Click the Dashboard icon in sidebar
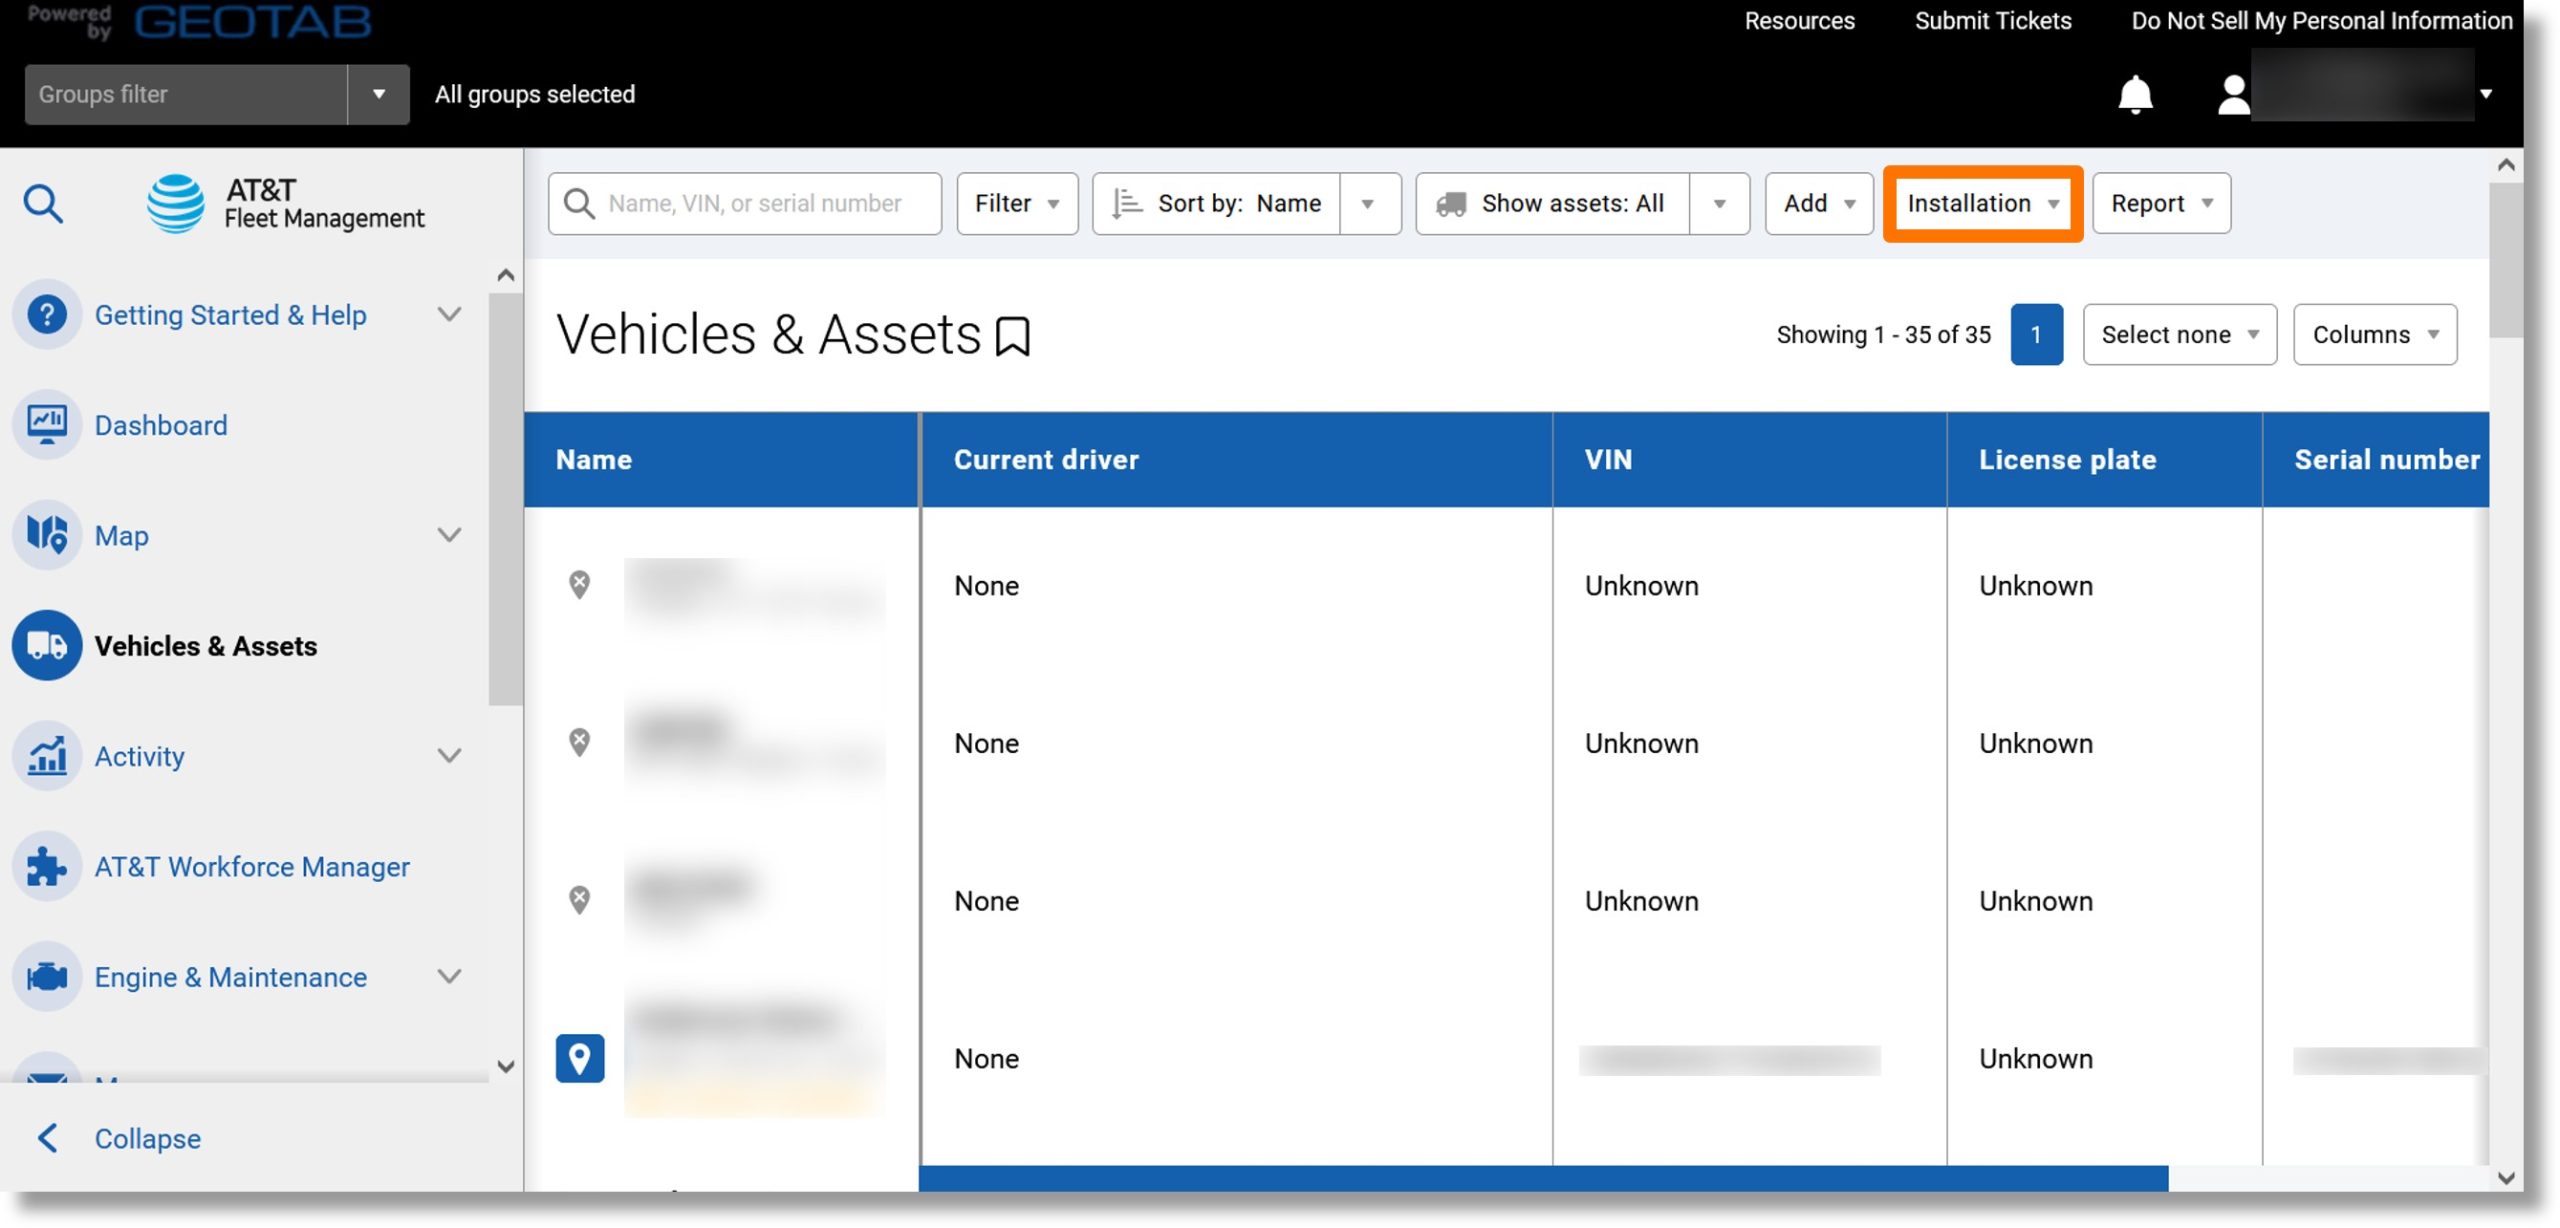Image resolution: width=2560 pixels, height=1228 pixels. 47,426
